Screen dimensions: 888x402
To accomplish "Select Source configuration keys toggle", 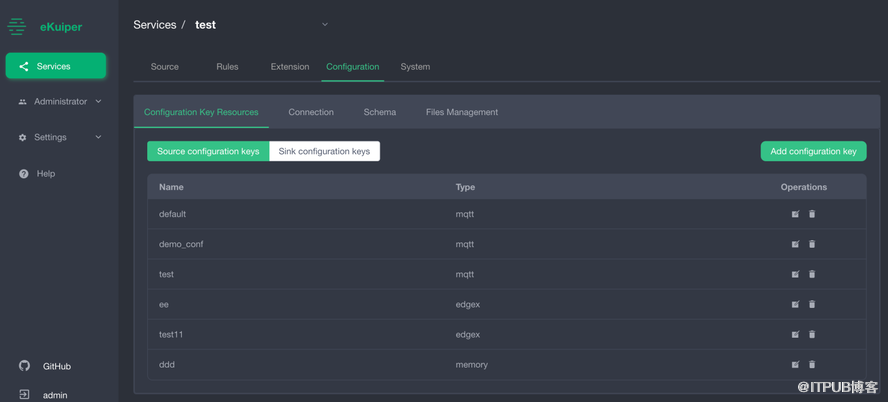I will pyautogui.click(x=208, y=151).
